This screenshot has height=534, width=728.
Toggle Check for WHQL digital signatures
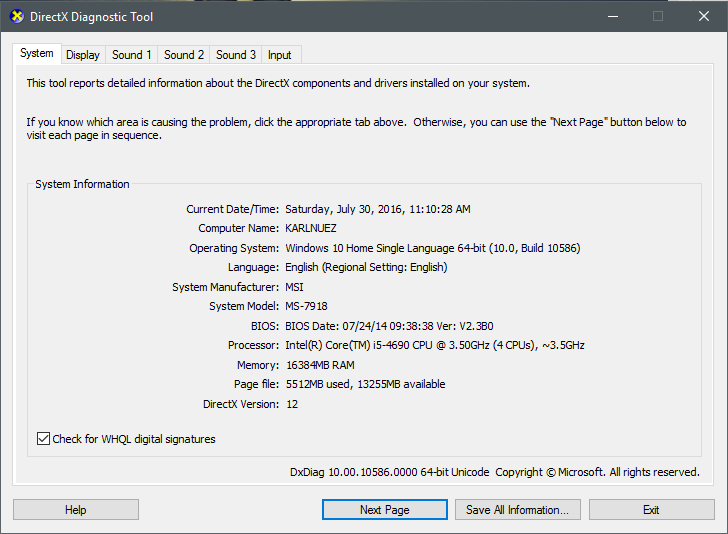[x=43, y=439]
